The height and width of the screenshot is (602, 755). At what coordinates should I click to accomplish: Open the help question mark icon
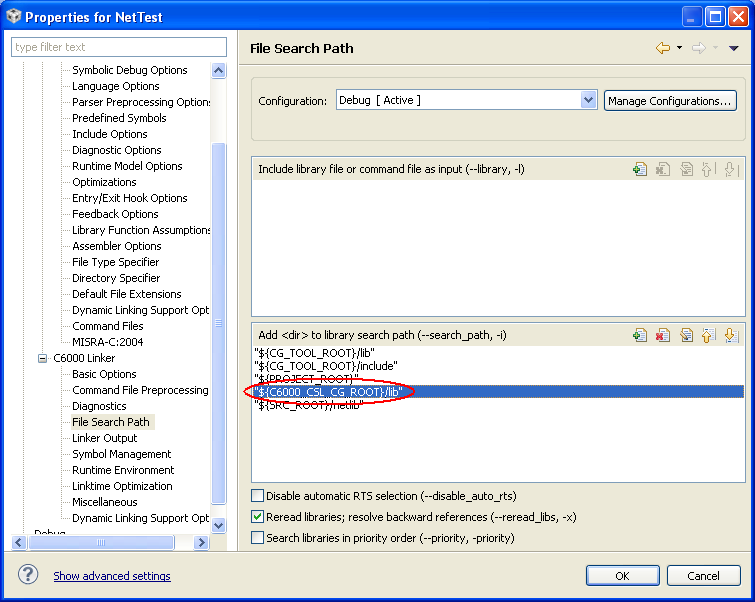[x=28, y=574]
